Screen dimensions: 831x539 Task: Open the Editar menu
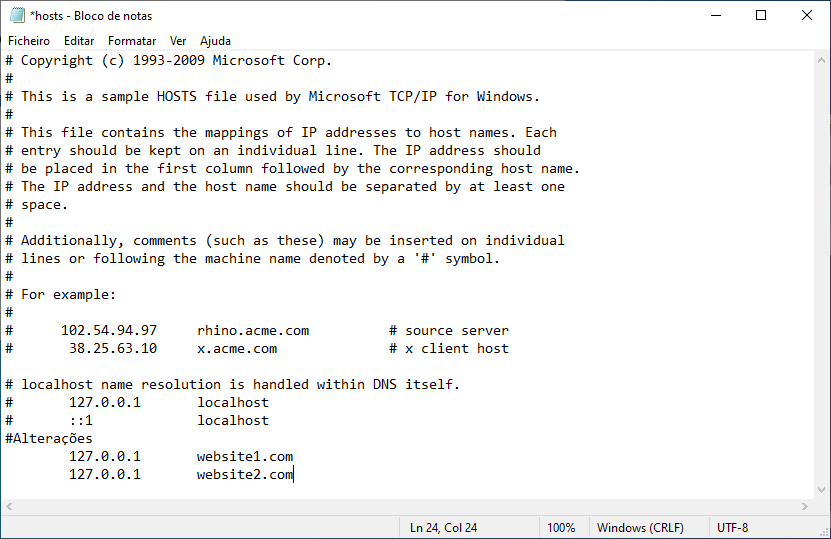[79, 41]
